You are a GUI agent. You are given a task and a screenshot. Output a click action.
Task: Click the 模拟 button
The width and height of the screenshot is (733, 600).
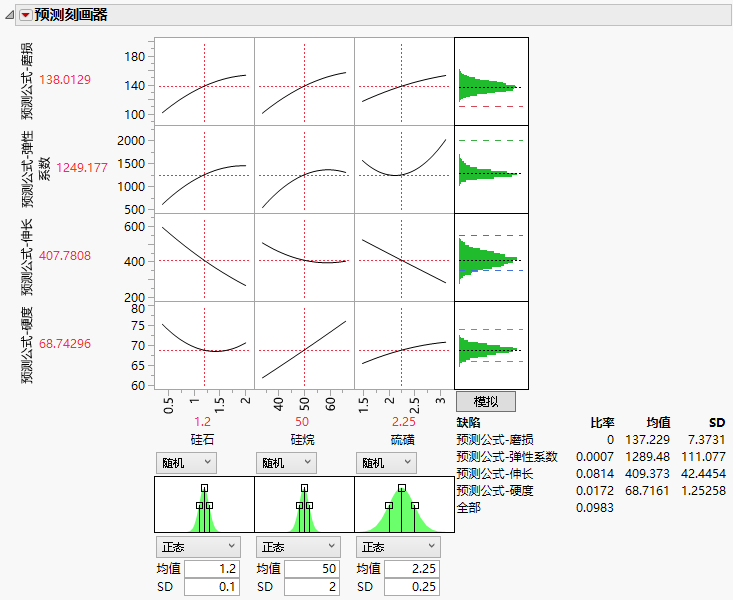(486, 402)
